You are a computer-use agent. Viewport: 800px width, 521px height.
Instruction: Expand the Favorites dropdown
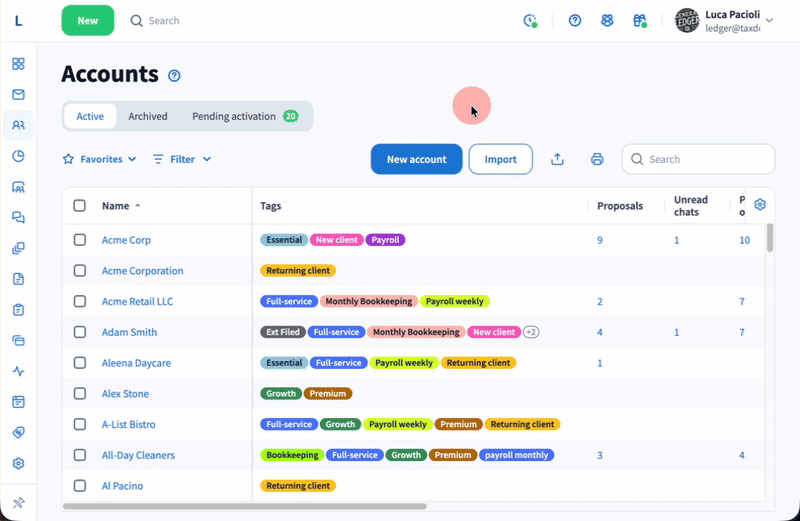click(99, 159)
